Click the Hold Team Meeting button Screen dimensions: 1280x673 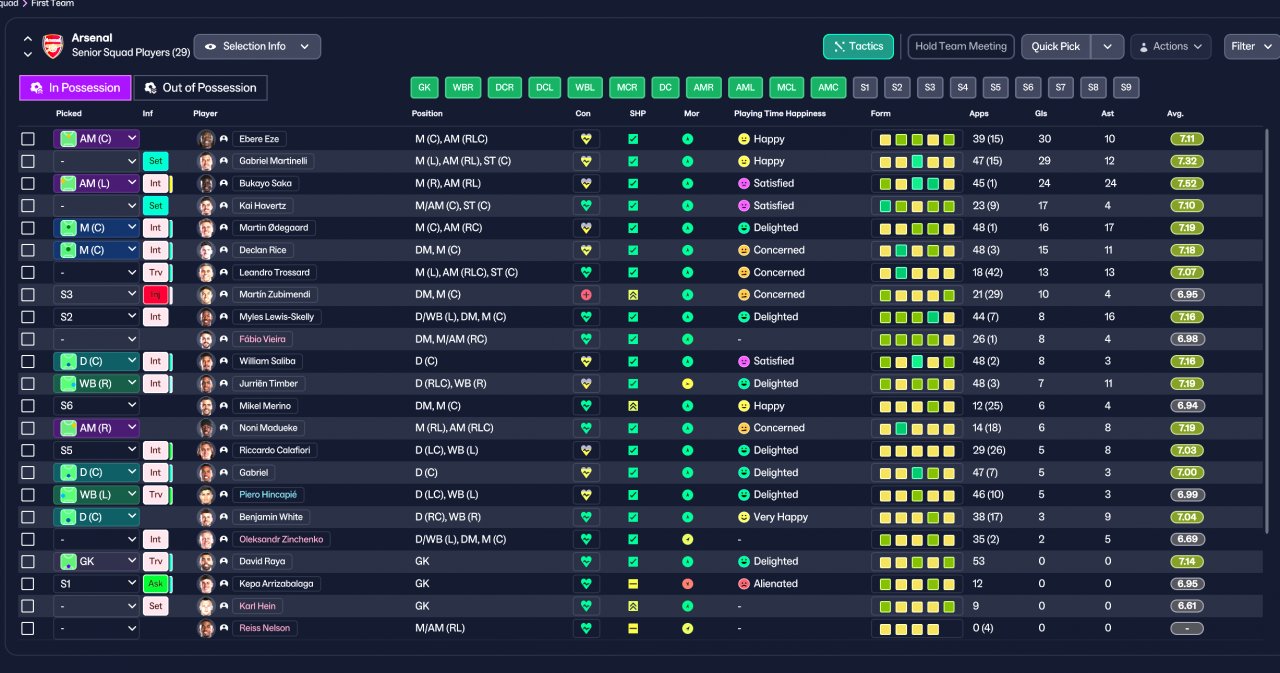click(x=961, y=46)
